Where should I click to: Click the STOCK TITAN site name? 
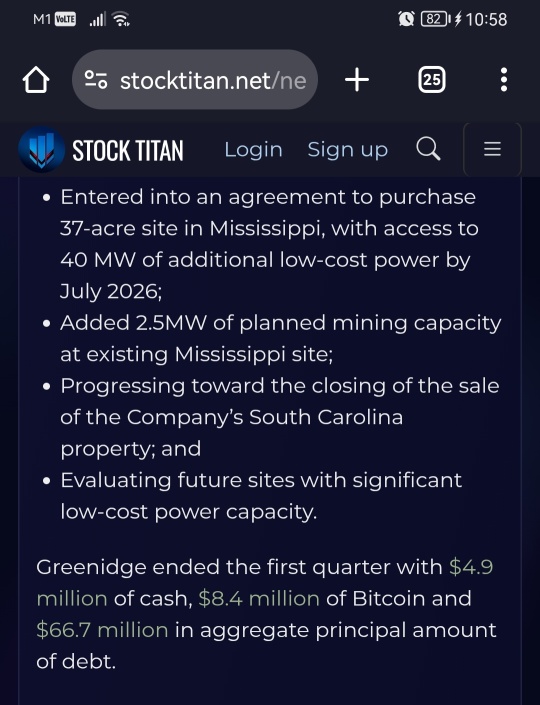128,151
